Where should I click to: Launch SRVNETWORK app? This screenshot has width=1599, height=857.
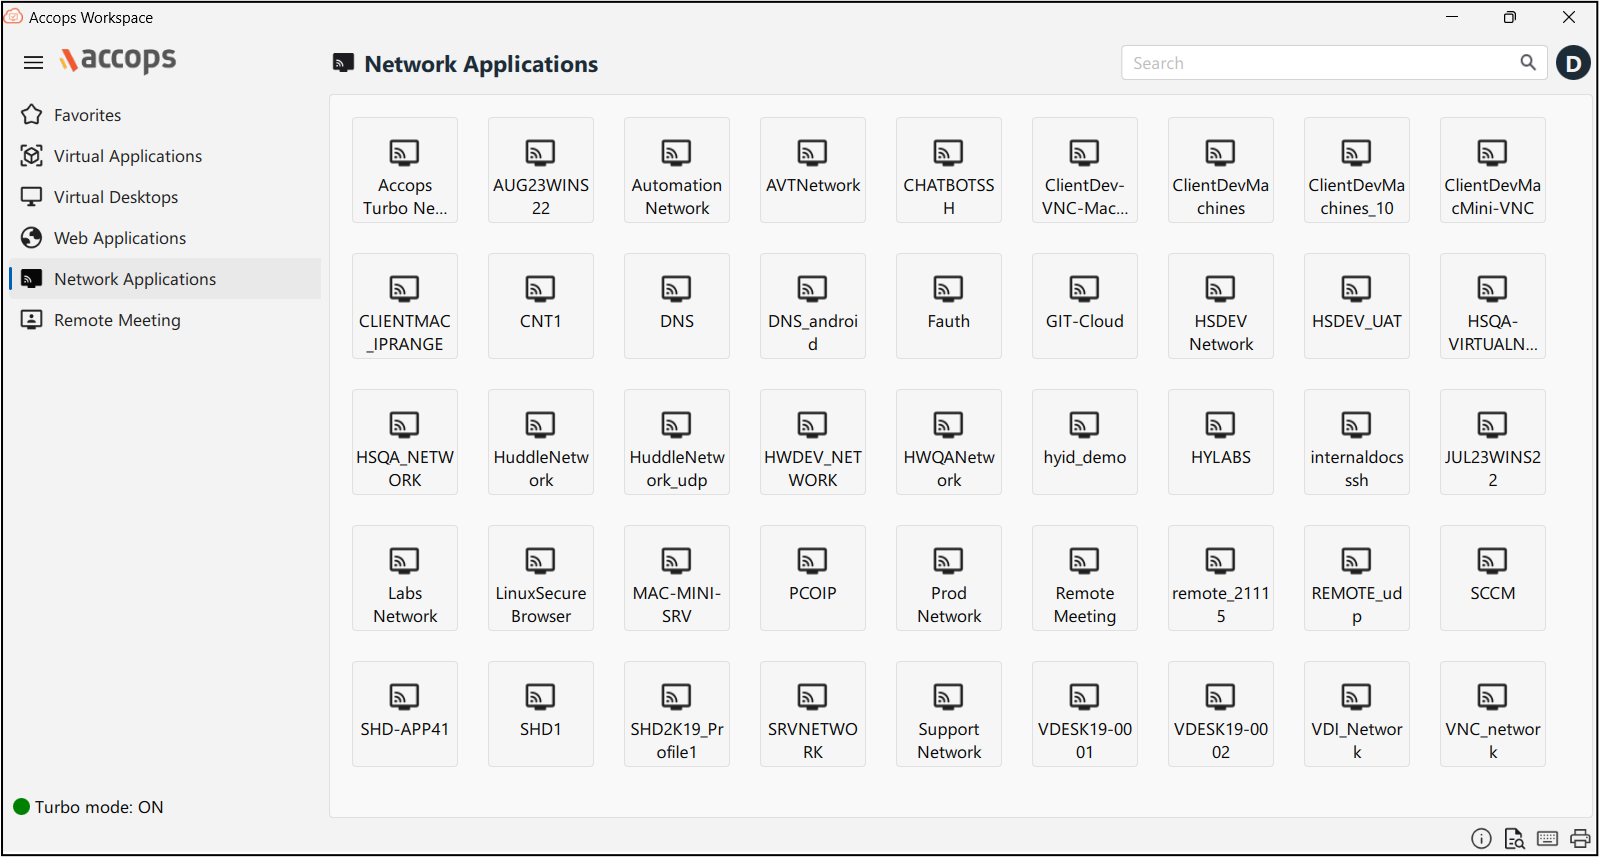click(x=813, y=714)
